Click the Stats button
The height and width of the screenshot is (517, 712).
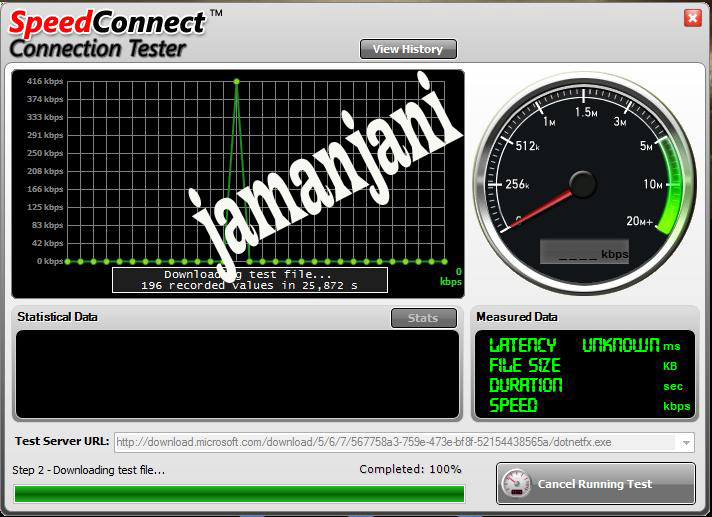coord(424,318)
